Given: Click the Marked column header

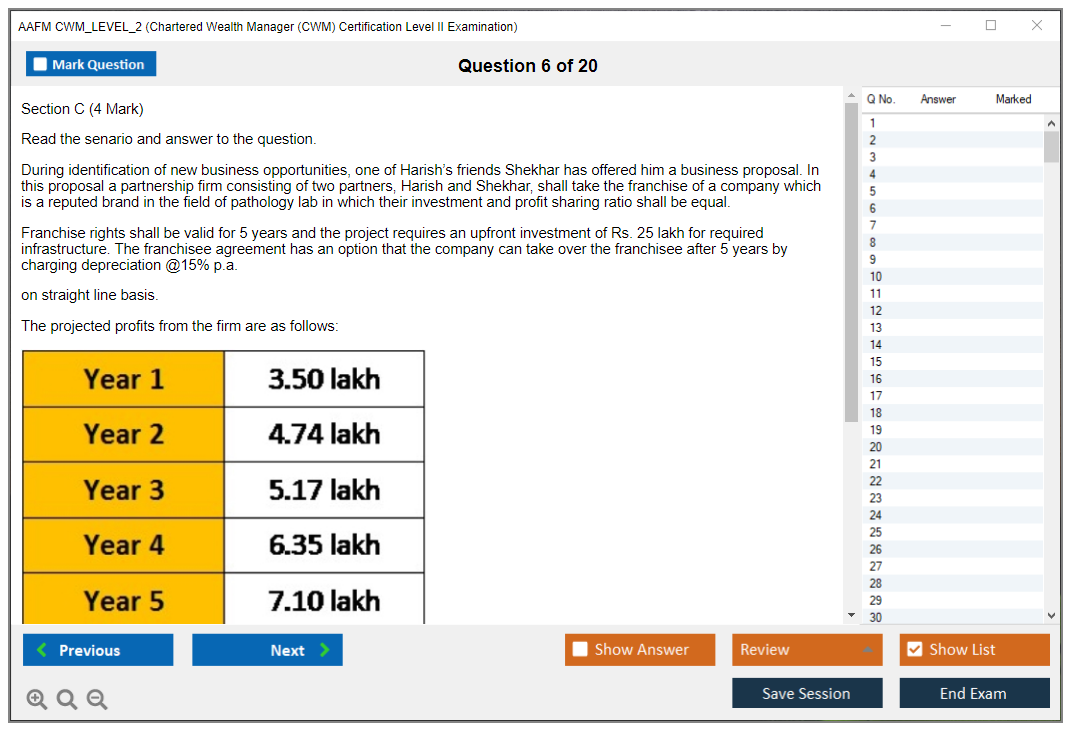Looking at the screenshot, I should click(1013, 99).
